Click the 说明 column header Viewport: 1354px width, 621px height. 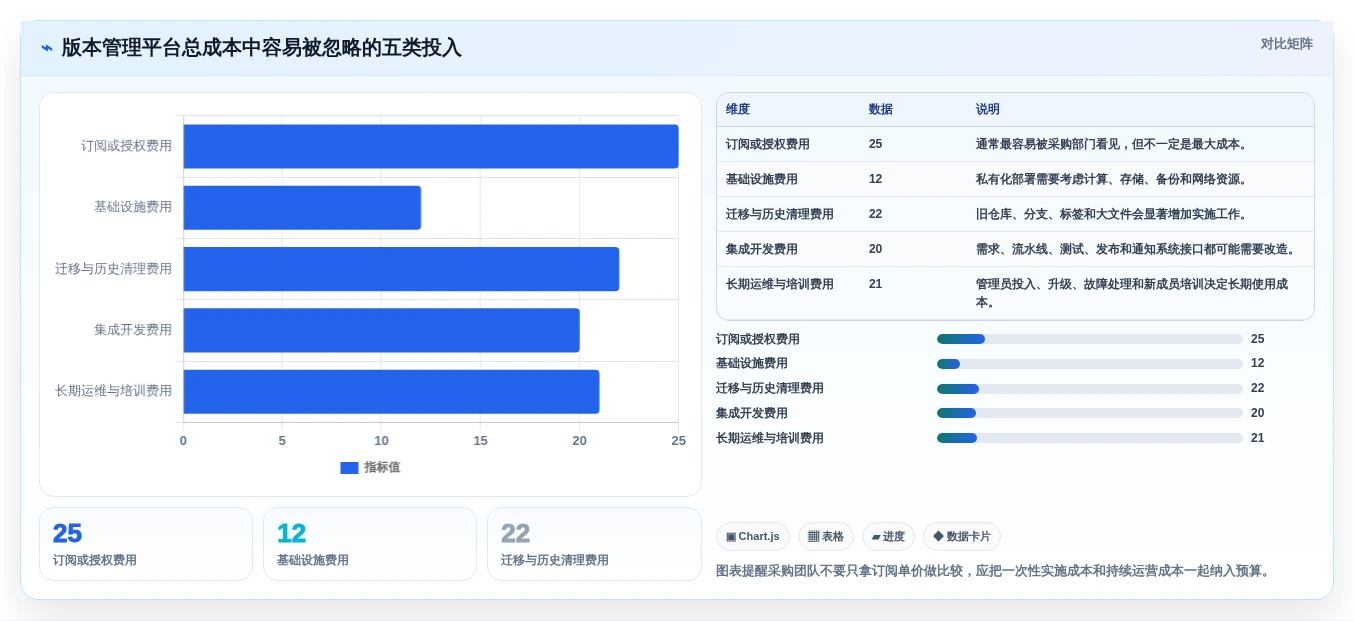tap(988, 109)
